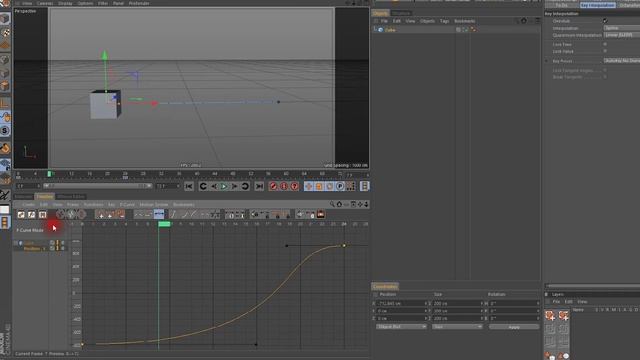This screenshot has width=640, height=360.
Task: Open the Coordinates tab
Action: pos(385,287)
